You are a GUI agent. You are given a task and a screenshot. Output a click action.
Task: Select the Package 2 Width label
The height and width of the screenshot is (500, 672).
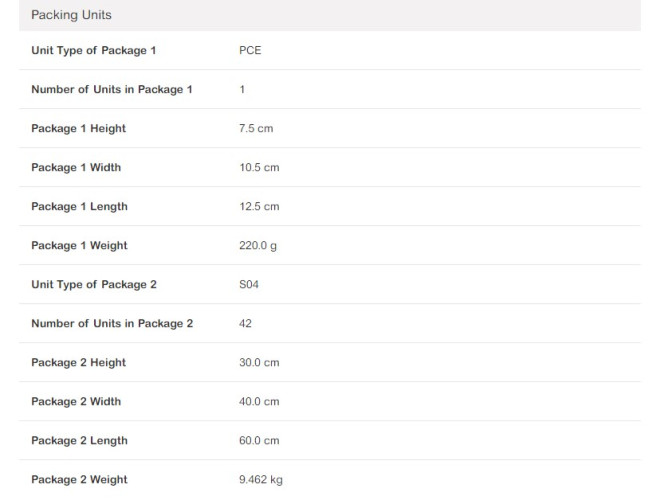click(x=76, y=401)
